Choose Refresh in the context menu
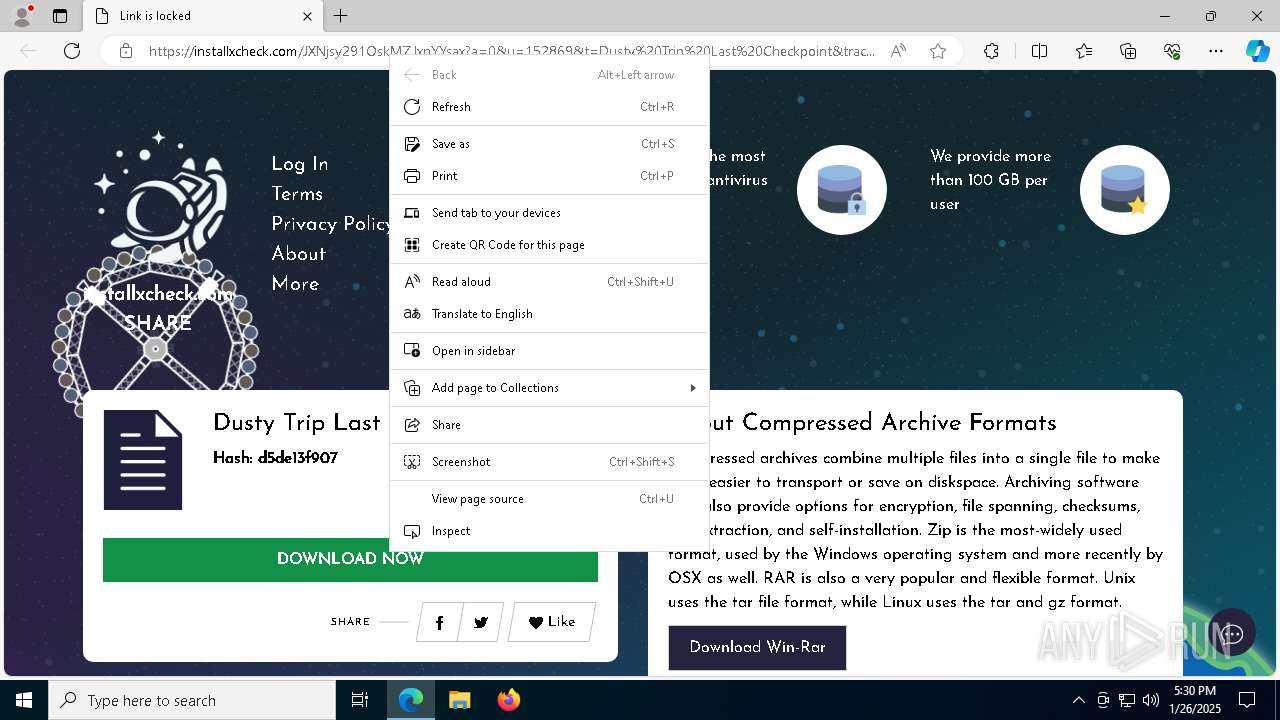 coord(549,107)
